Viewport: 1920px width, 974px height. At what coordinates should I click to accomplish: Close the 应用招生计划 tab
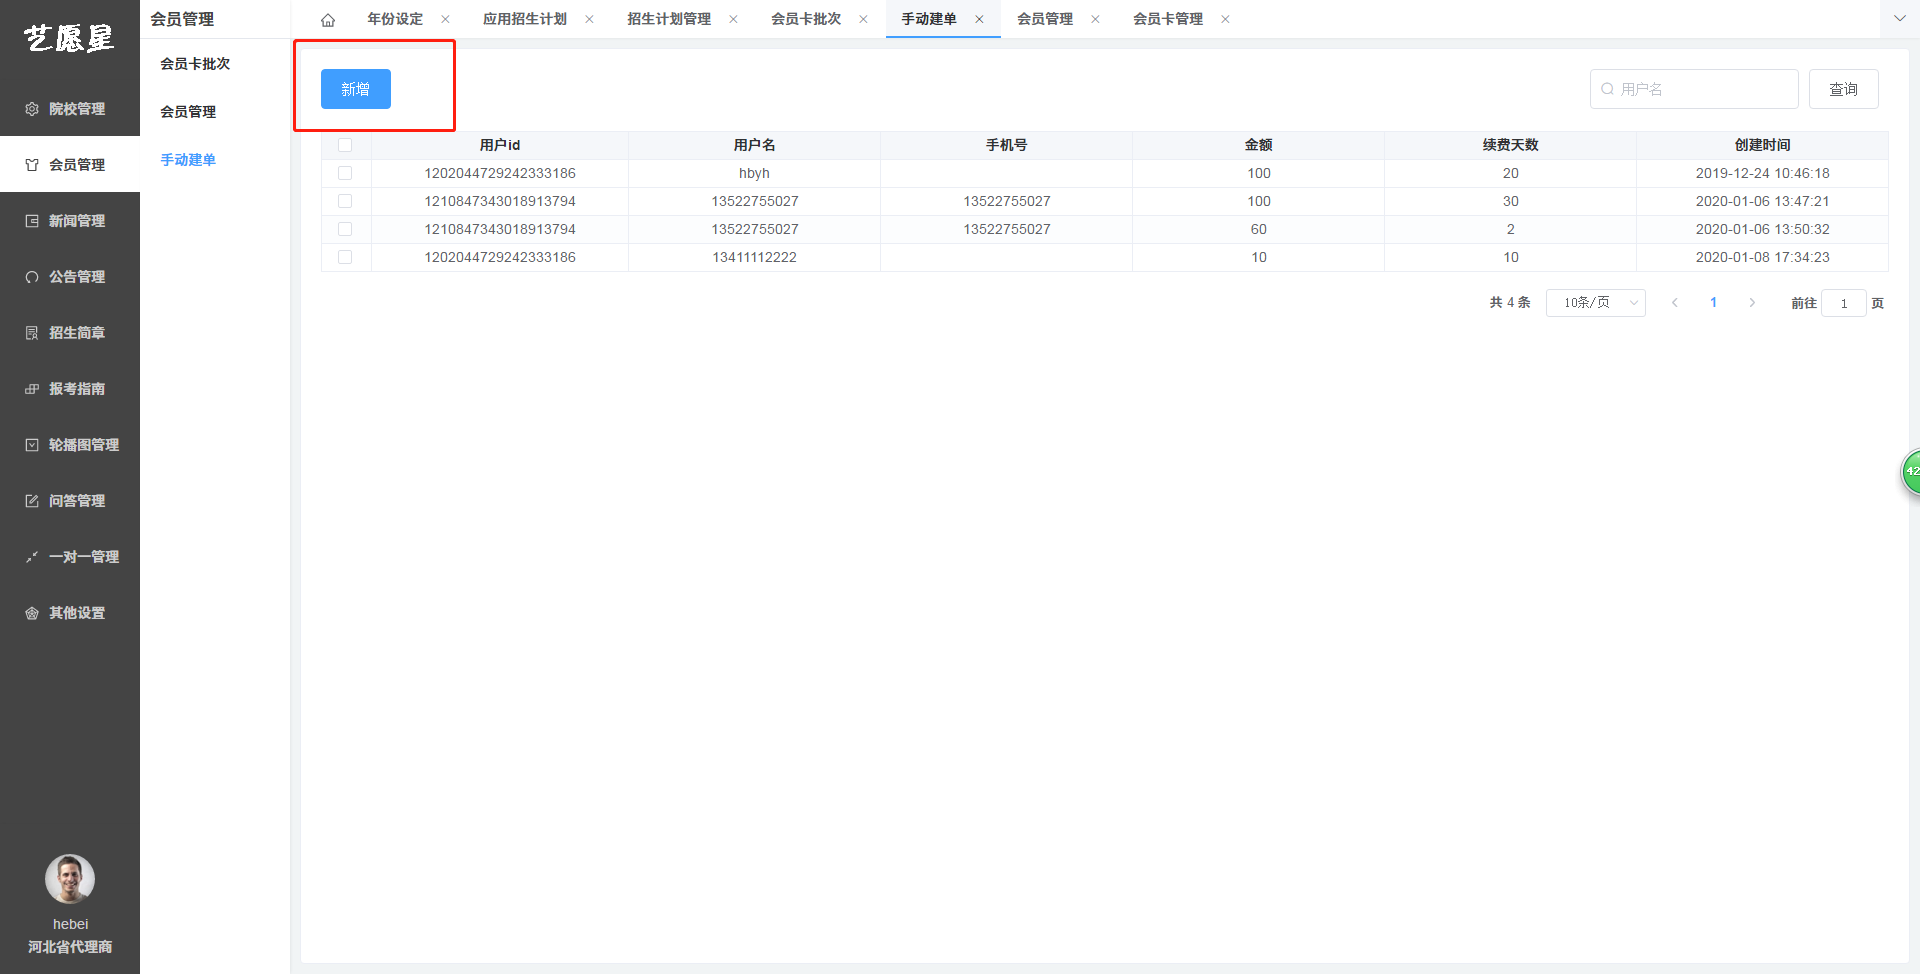pyautogui.click(x=589, y=19)
